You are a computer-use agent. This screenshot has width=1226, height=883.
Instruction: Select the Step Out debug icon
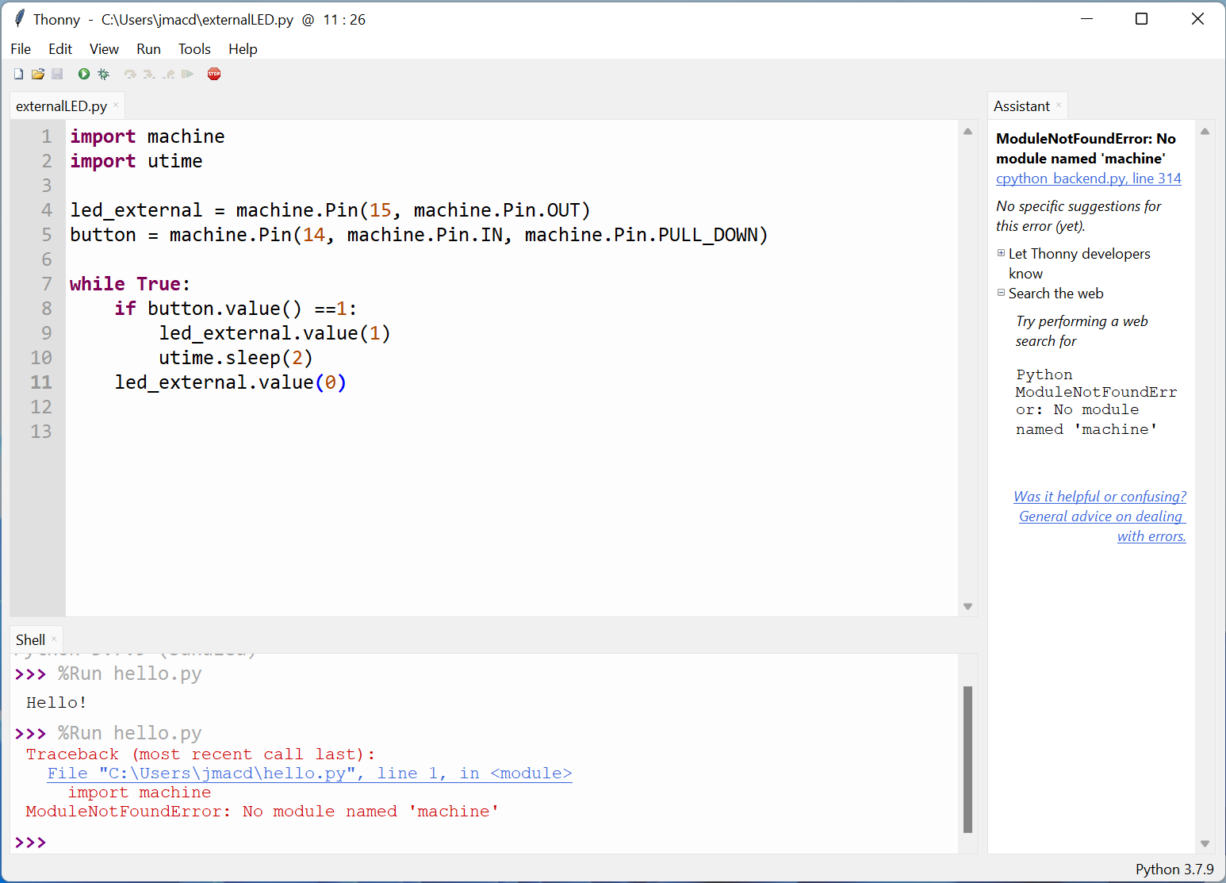pos(168,73)
